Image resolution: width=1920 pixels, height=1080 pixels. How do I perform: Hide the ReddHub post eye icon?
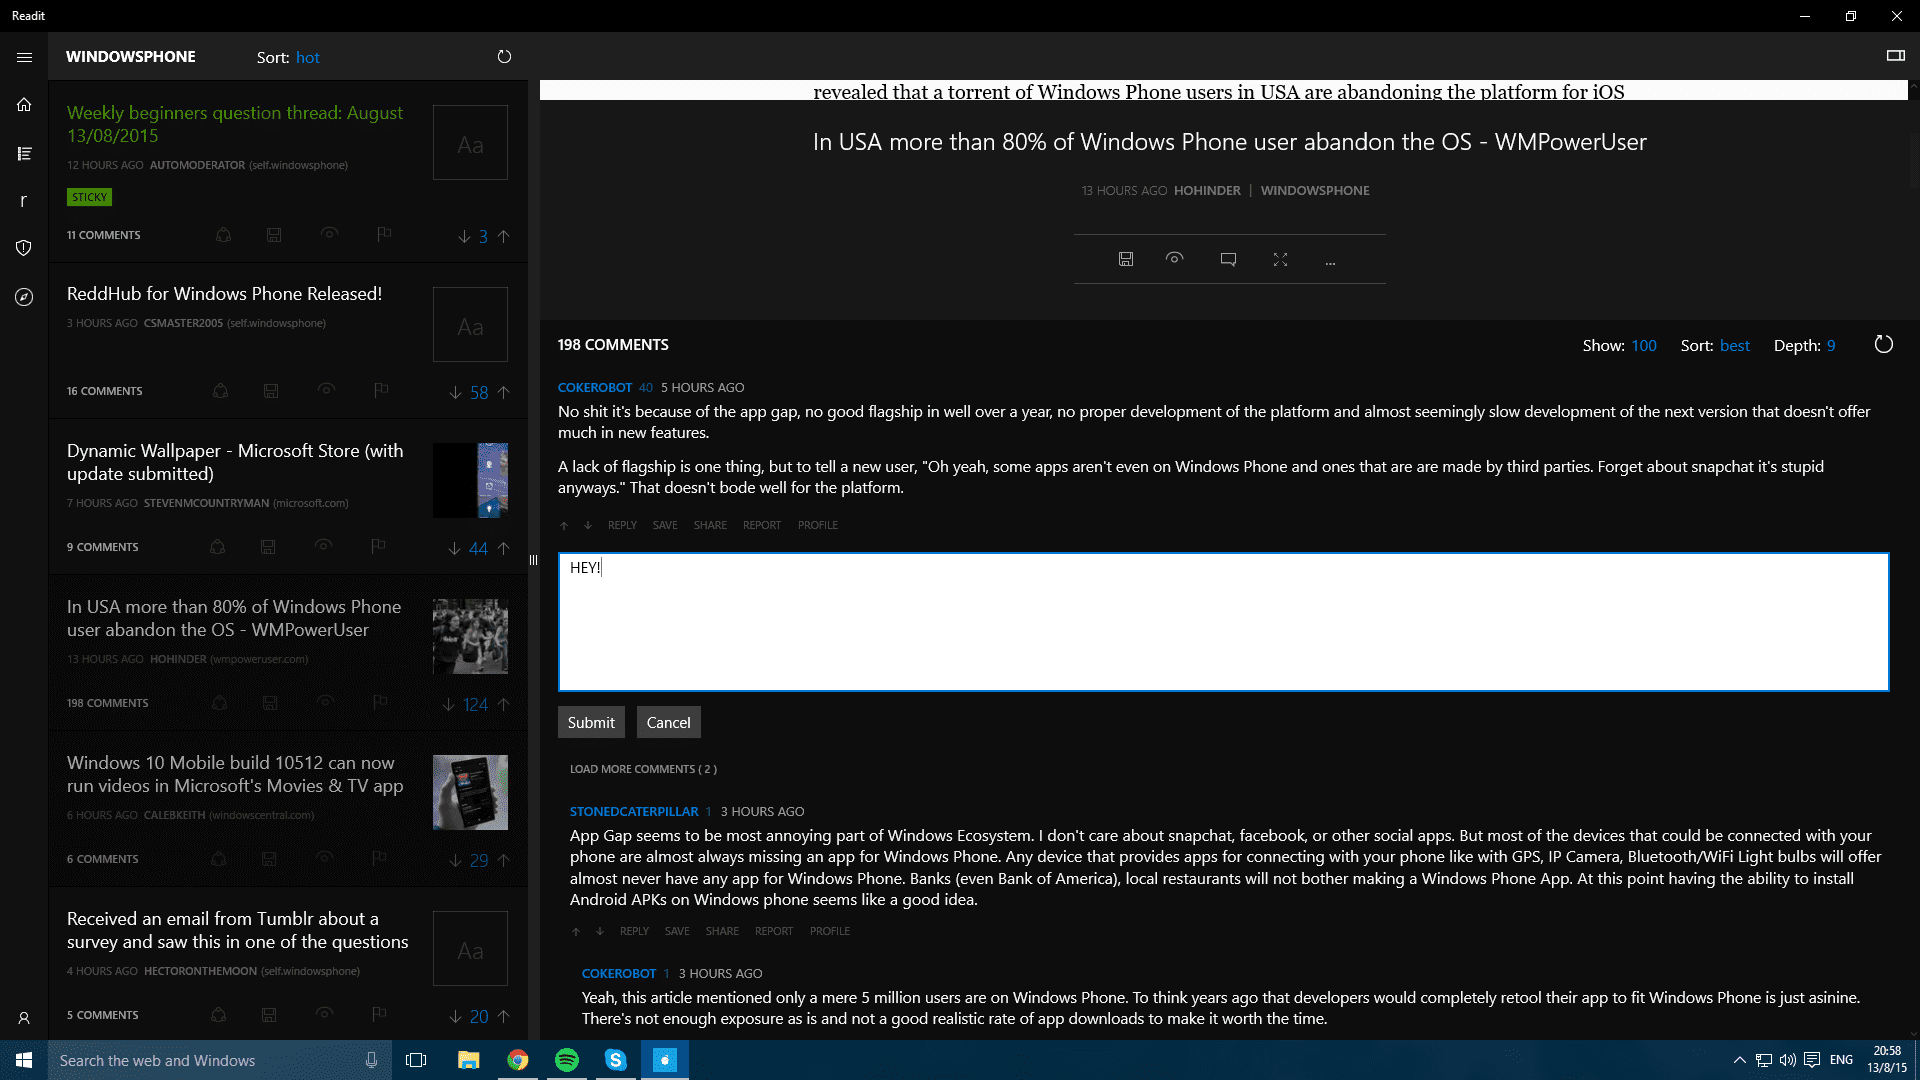[326, 389]
